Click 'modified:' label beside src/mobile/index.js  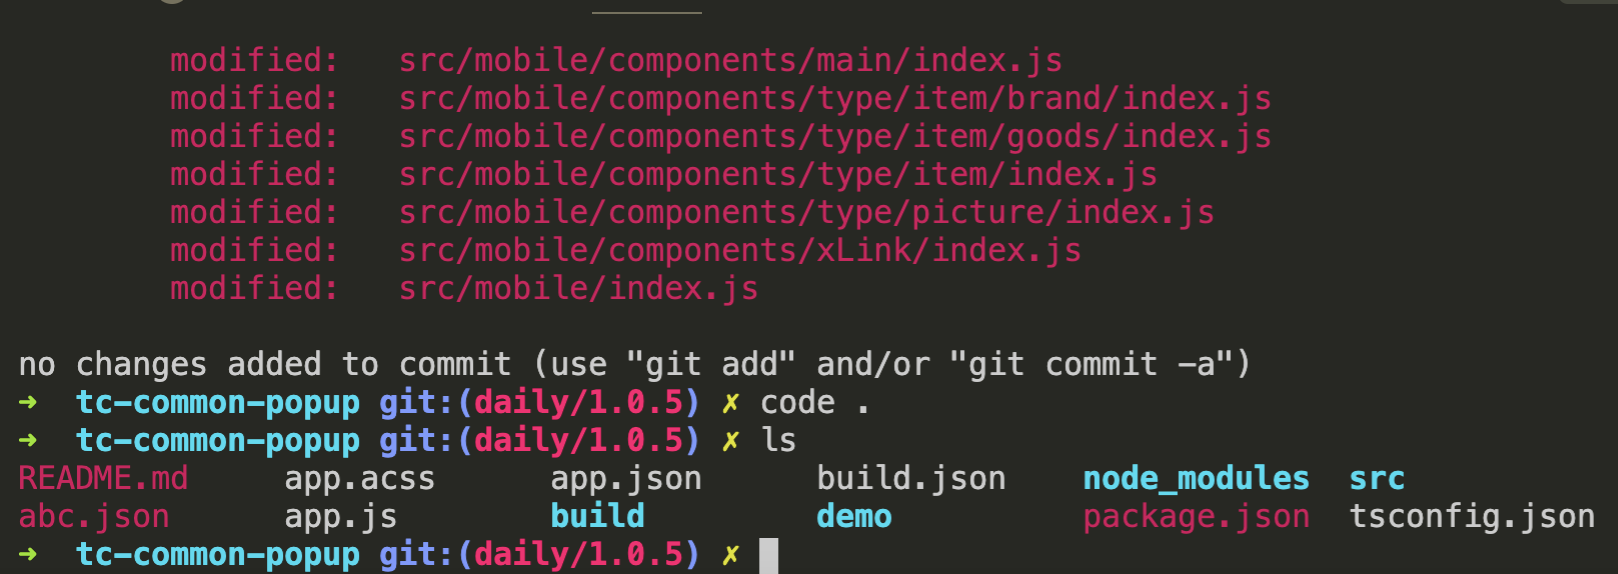pos(254,289)
